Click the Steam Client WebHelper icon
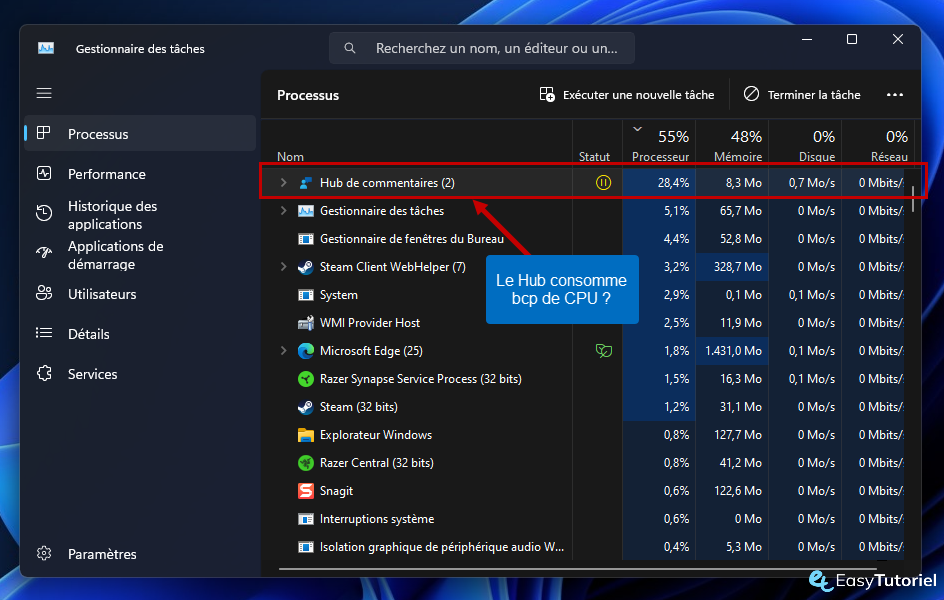The height and width of the screenshot is (600, 944). [306, 267]
